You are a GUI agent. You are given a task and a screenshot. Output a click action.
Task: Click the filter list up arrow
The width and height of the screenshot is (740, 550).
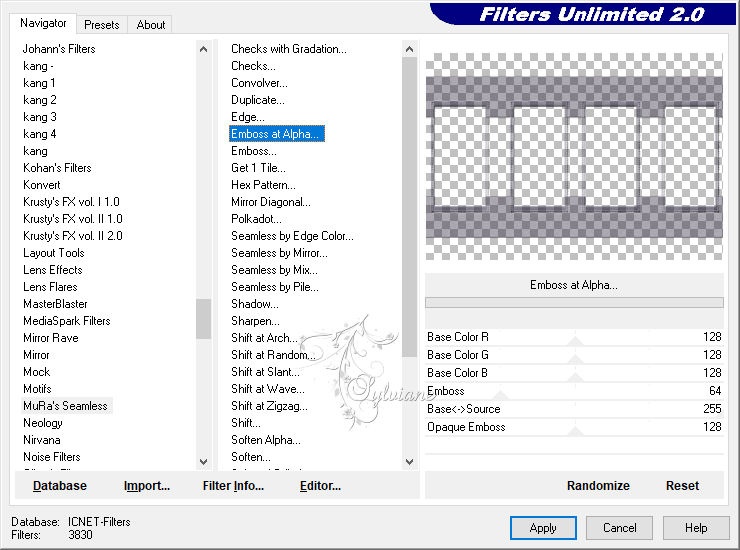coord(409,49)
